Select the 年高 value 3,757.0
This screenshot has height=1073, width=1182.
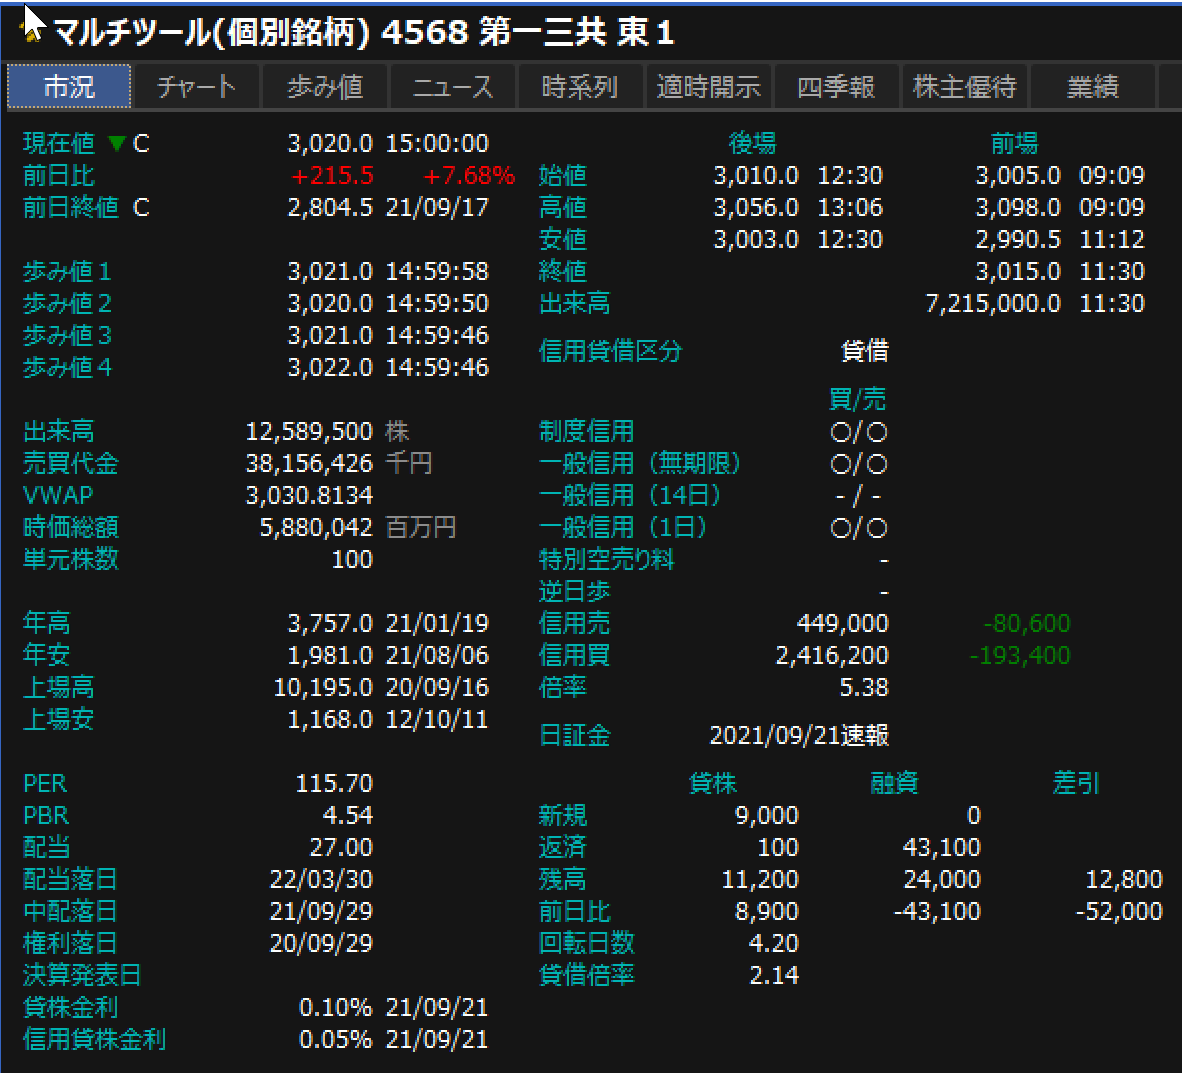[330, 624]
